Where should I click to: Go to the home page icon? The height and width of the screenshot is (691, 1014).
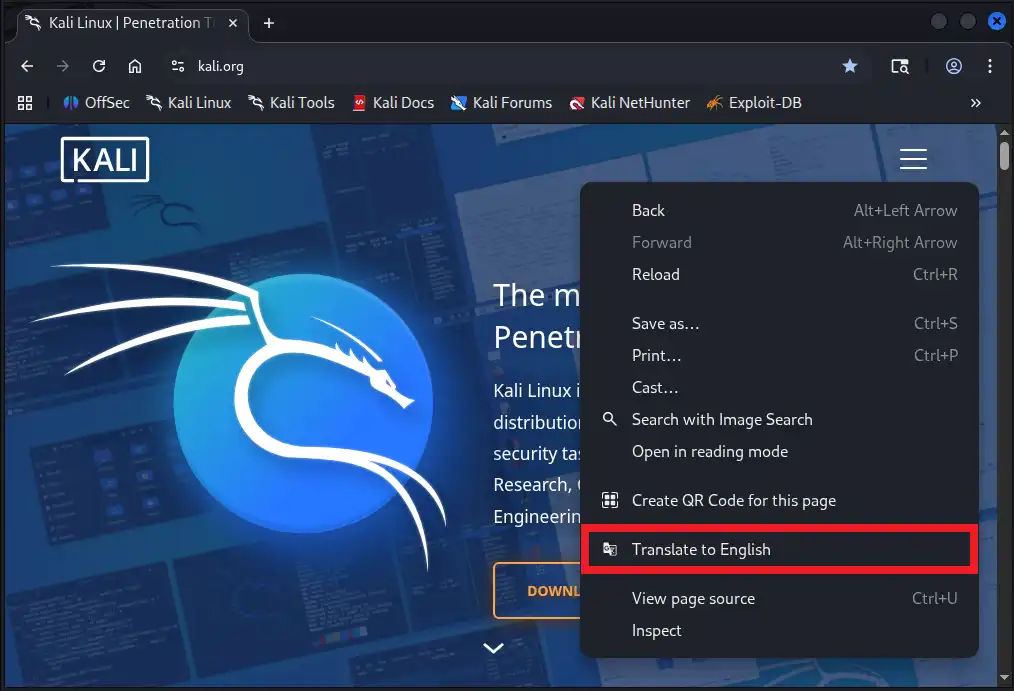coord(135,67)
